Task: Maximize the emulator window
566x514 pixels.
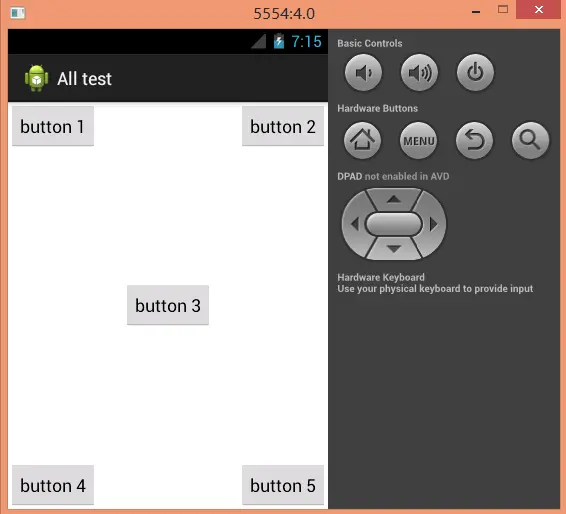Action: click(503, 10)
